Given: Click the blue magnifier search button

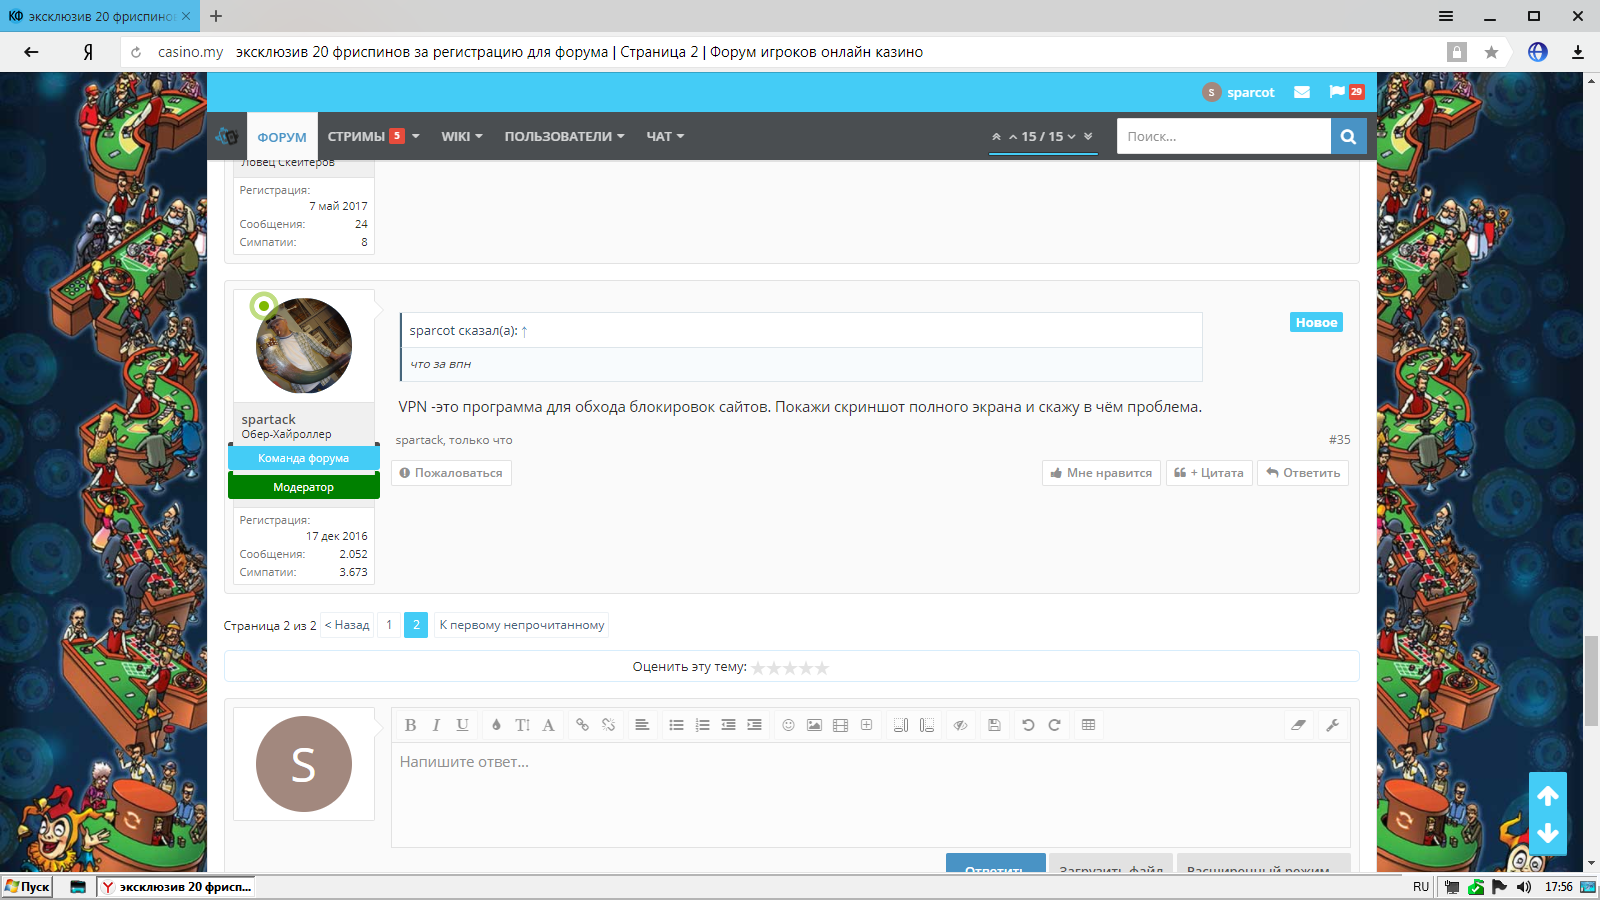Looking at the screenshot, I should (x=1348, y=137).
